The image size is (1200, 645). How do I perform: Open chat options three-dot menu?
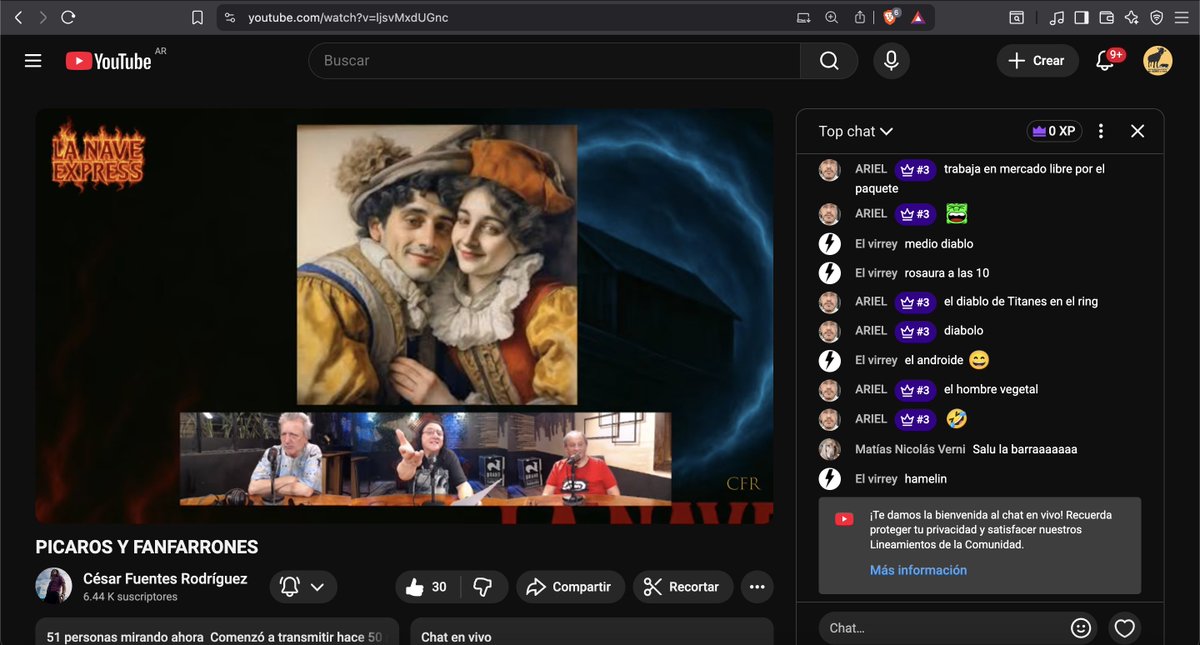[x=1101, y=131]
